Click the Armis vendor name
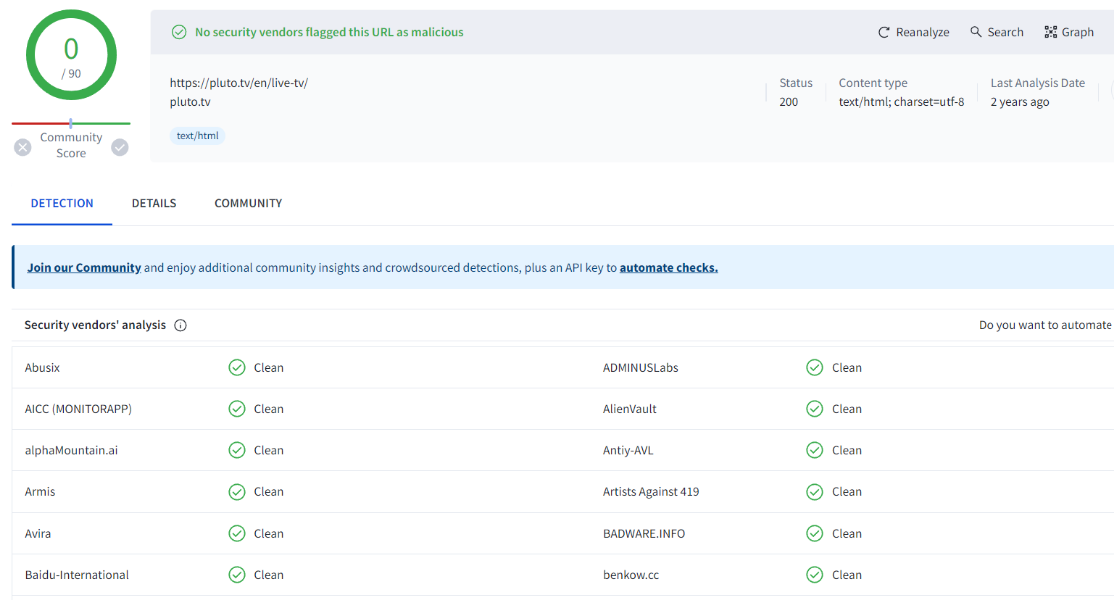 tap(40, 491)
